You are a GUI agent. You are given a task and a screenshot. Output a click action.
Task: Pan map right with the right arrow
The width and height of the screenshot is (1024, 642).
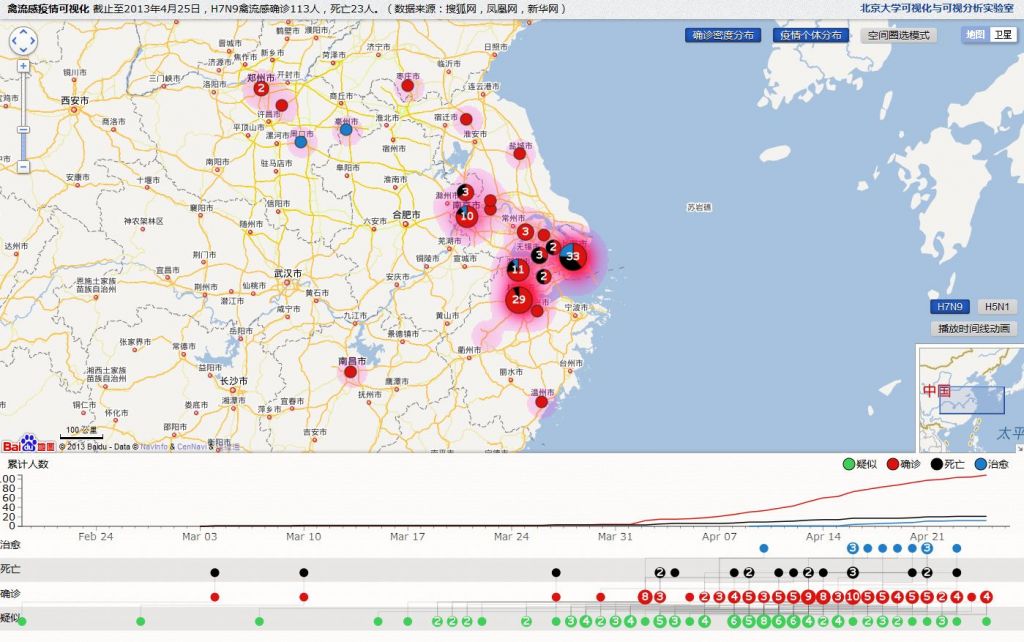click(33, 42)
